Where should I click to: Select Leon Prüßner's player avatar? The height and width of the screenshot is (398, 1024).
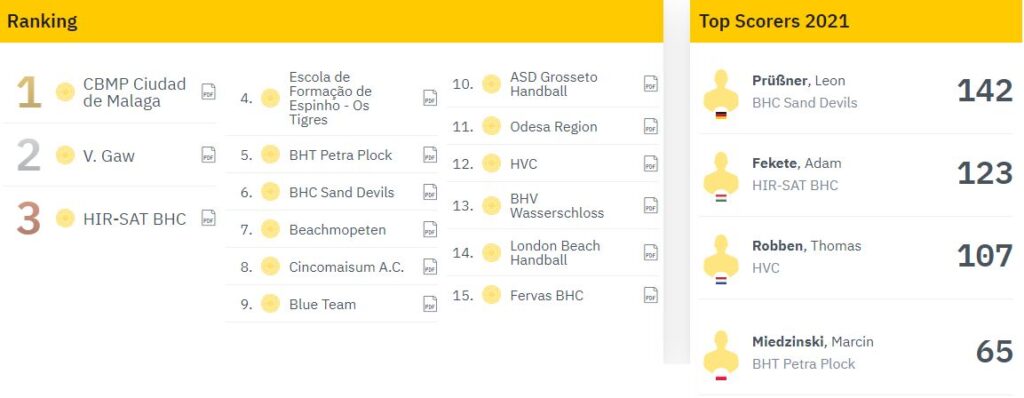721,93
